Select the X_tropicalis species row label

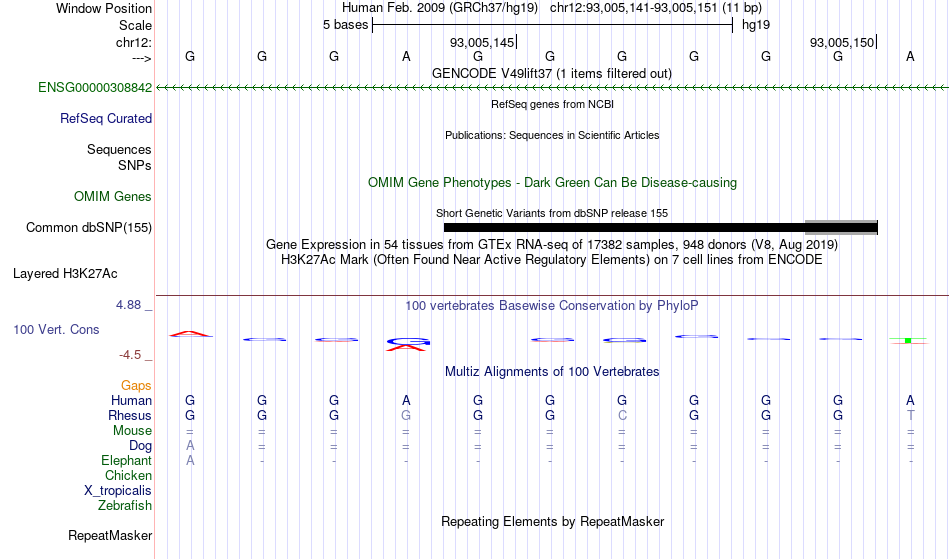tap(118, 491)
